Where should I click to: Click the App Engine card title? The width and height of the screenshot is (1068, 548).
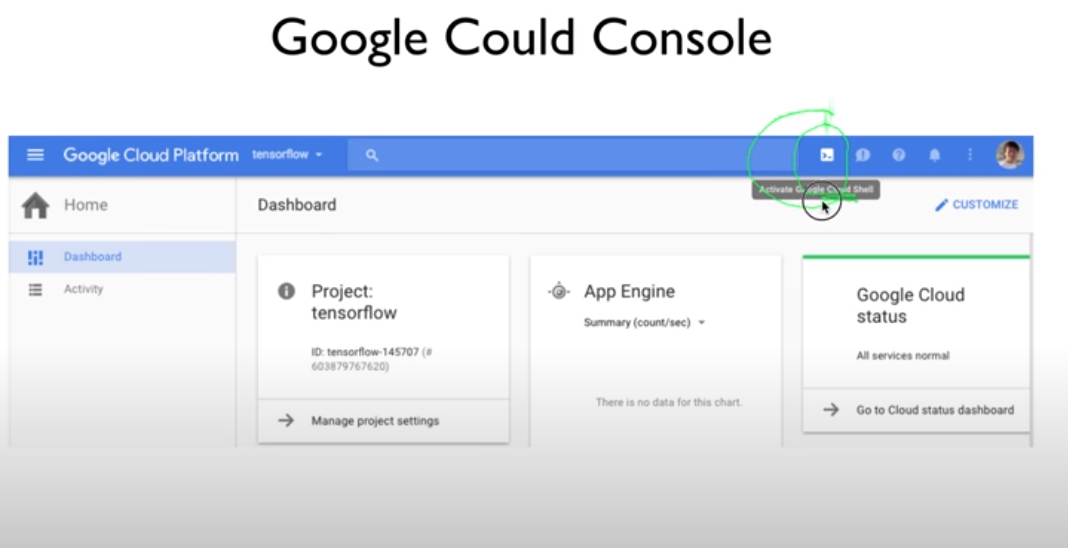pyautogui.click(x=629, y=291)
